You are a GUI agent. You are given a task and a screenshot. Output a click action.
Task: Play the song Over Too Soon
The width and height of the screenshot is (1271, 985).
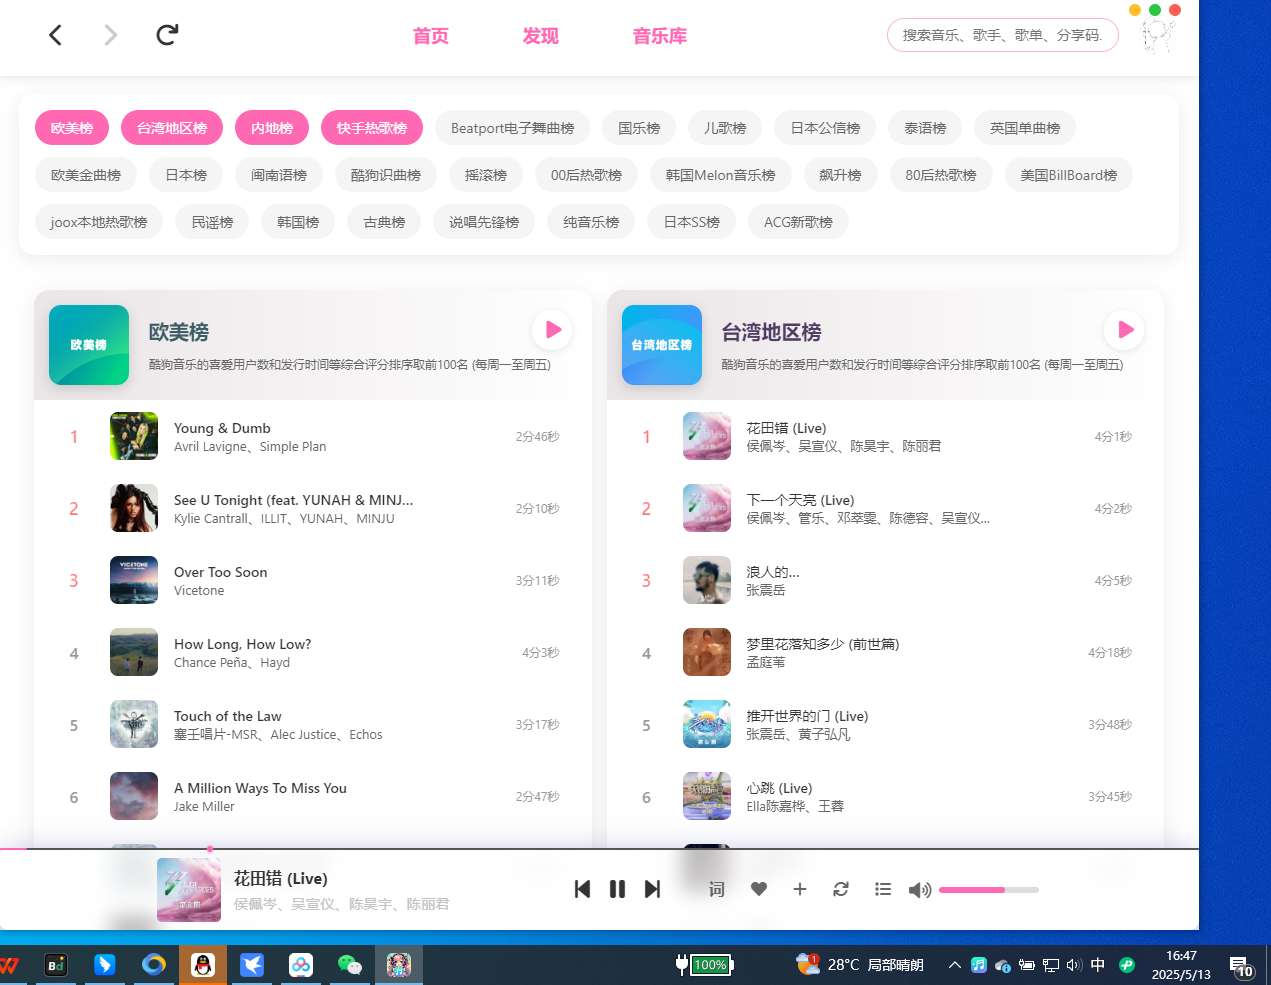point(313,580)
